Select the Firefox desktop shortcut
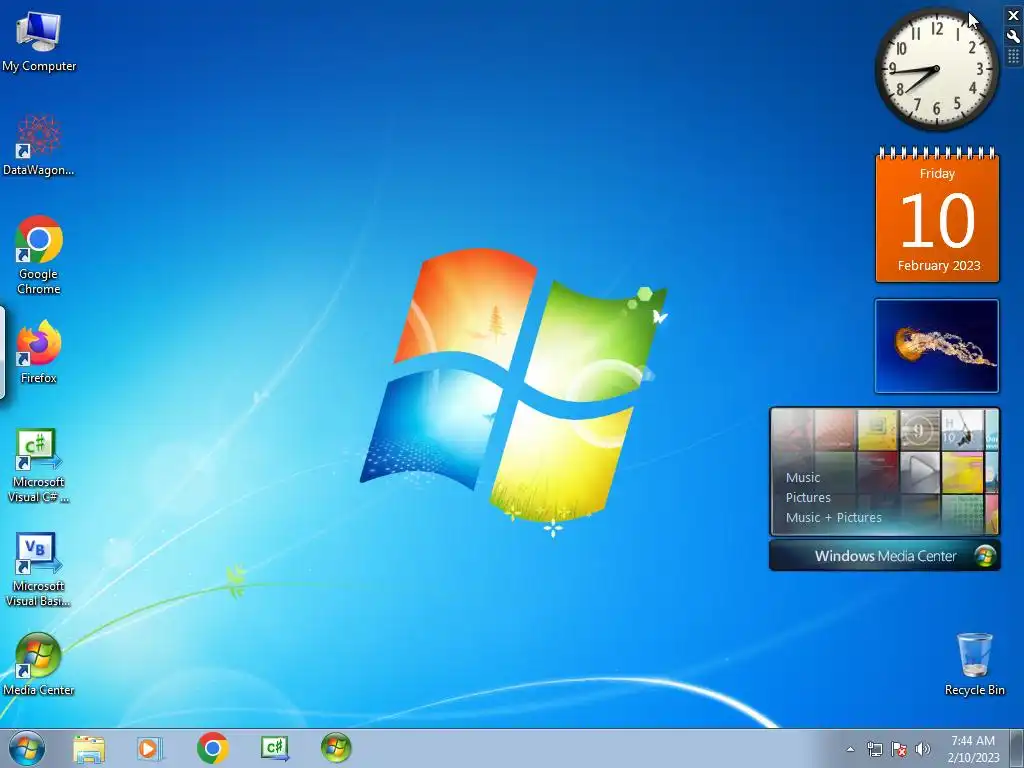 [x=39, y=352]
